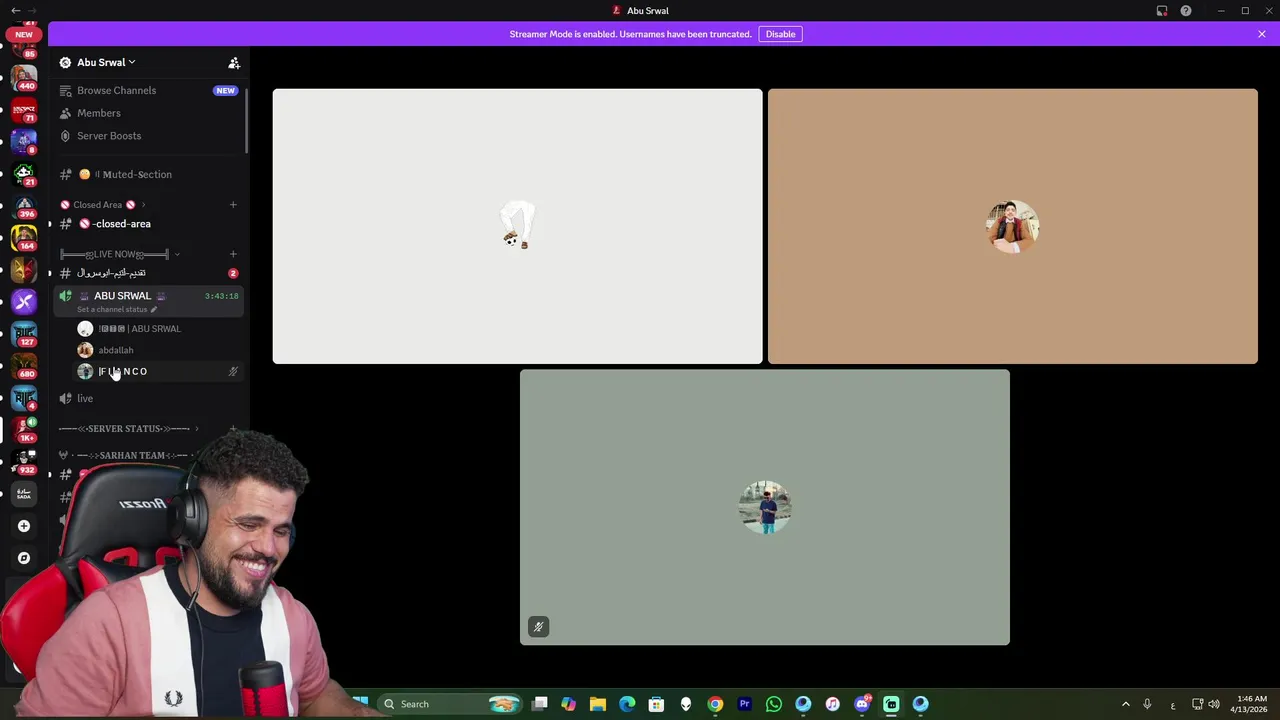This screenshot has height=720, width=1280.
Task: Click the muted mic icon on FLANCO row
Action: pos(233,372)
